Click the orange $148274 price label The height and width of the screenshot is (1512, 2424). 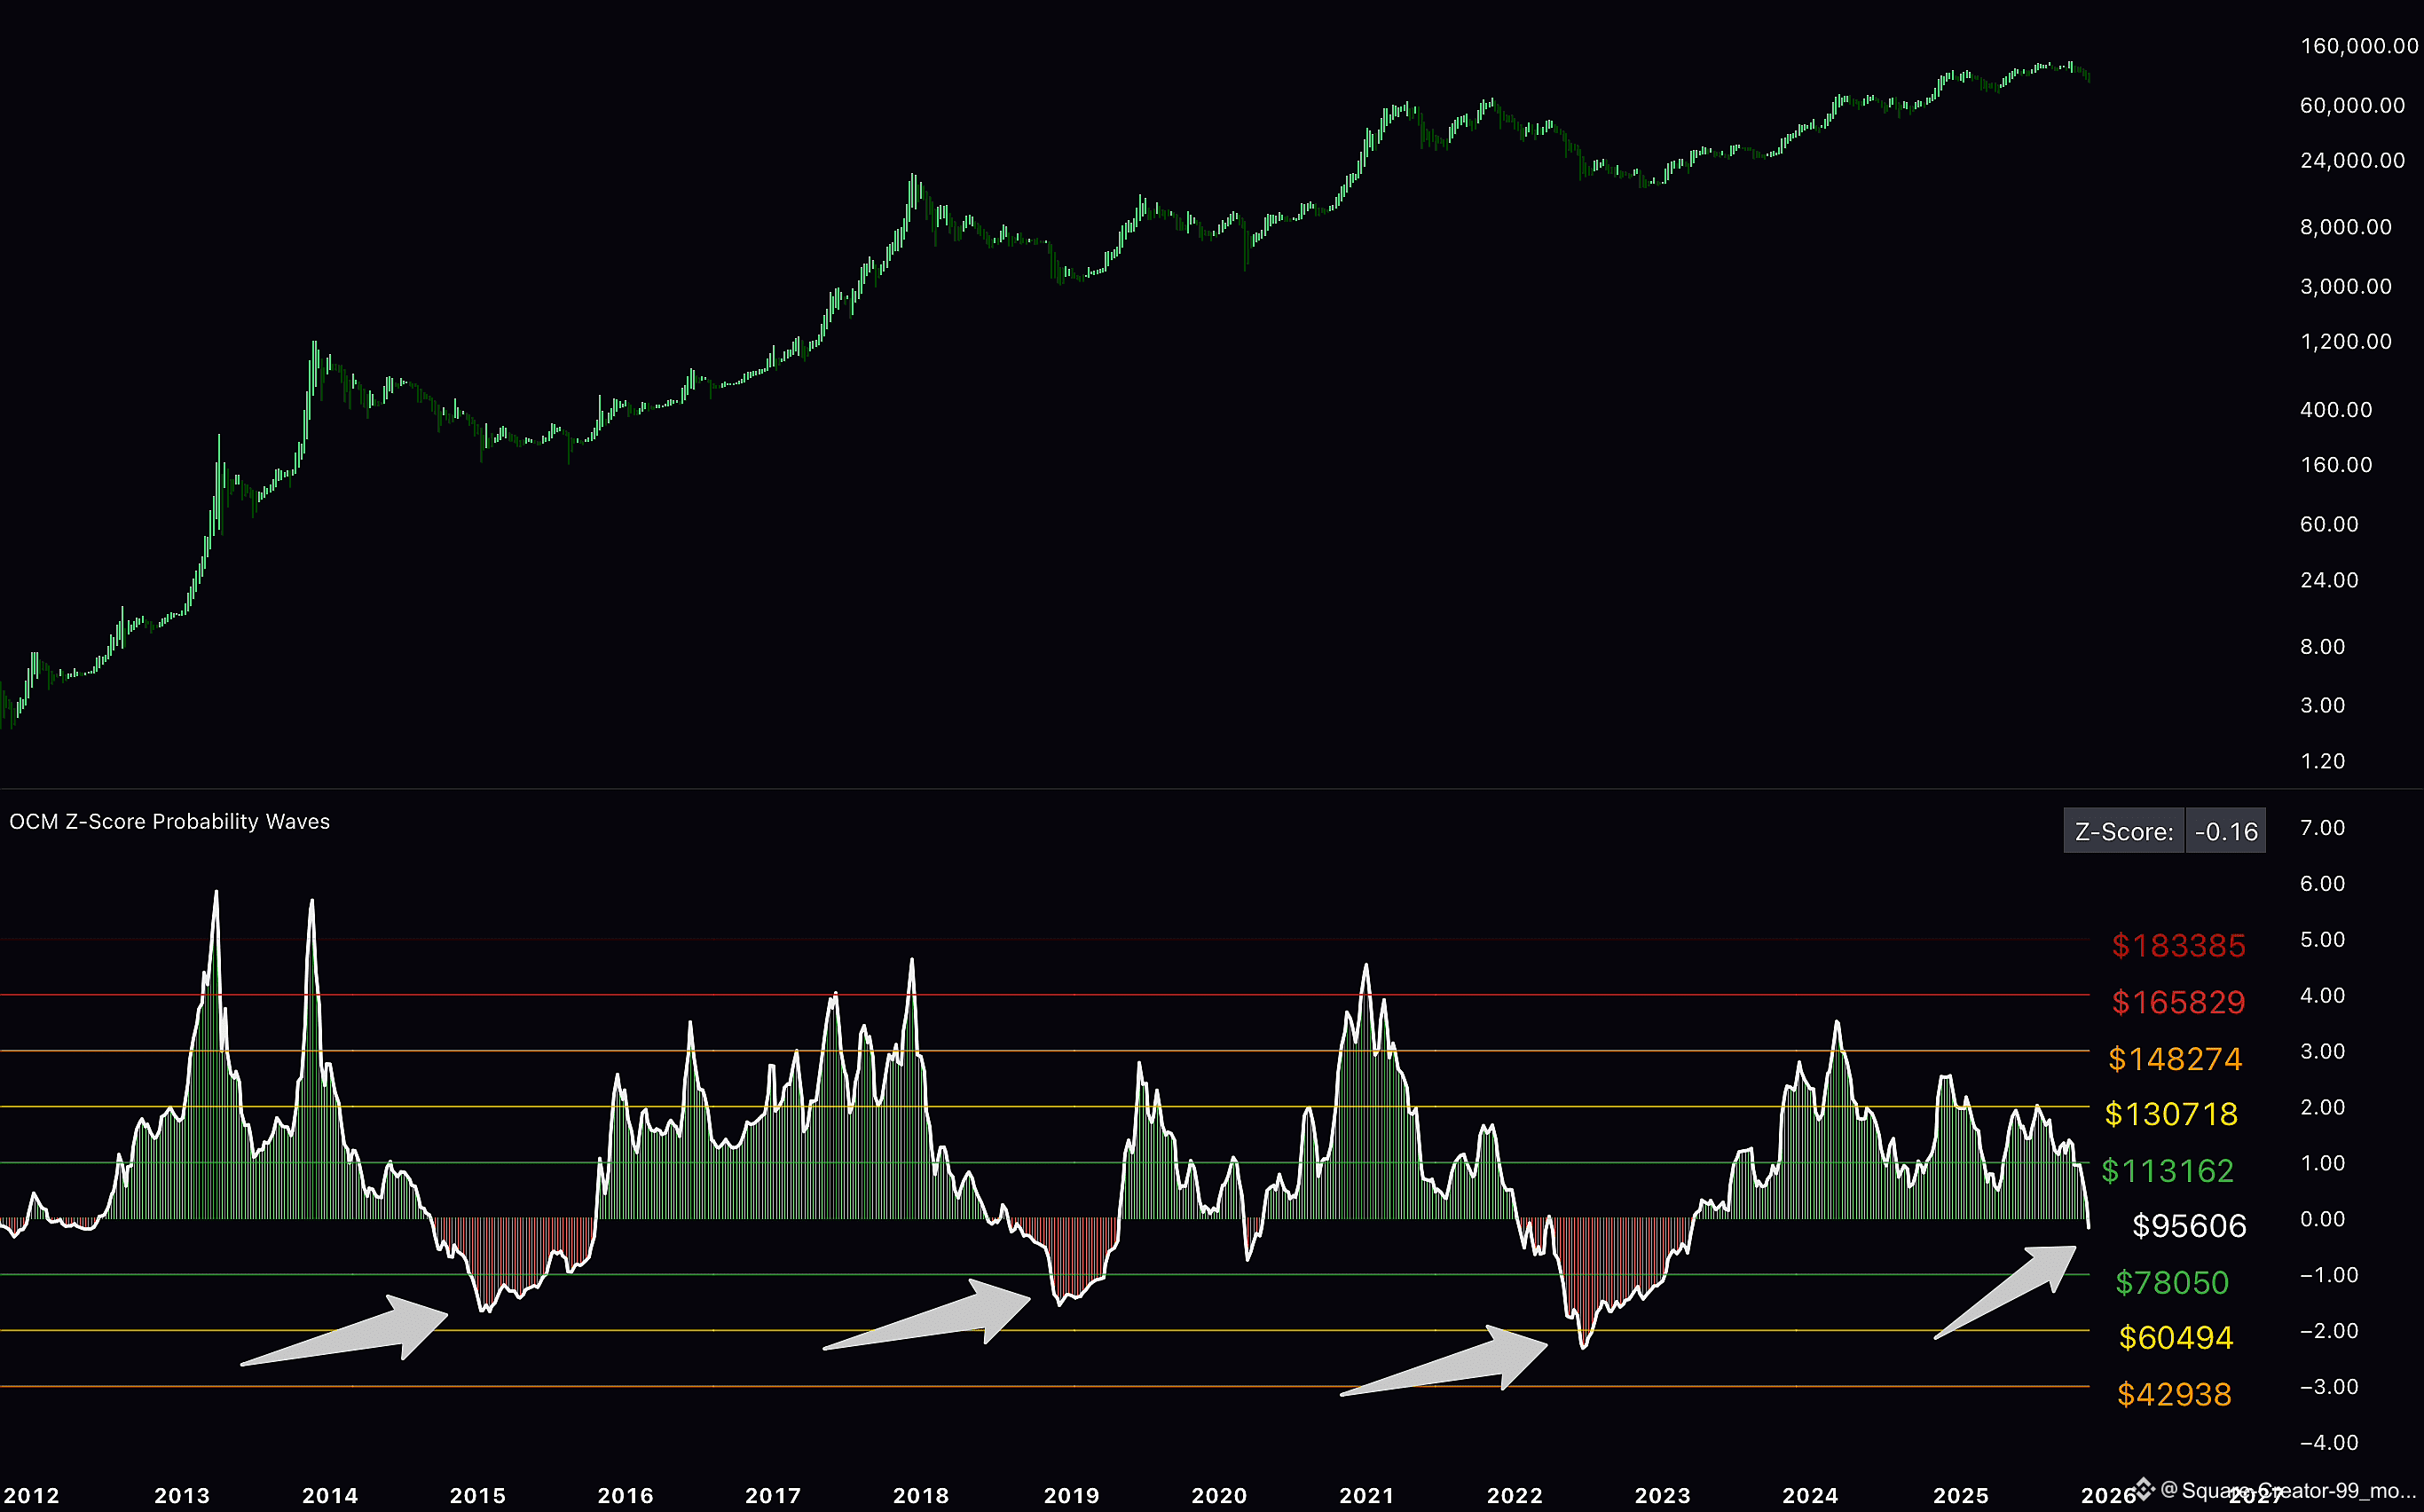pyautogui.click(x=2175, y=1058)
